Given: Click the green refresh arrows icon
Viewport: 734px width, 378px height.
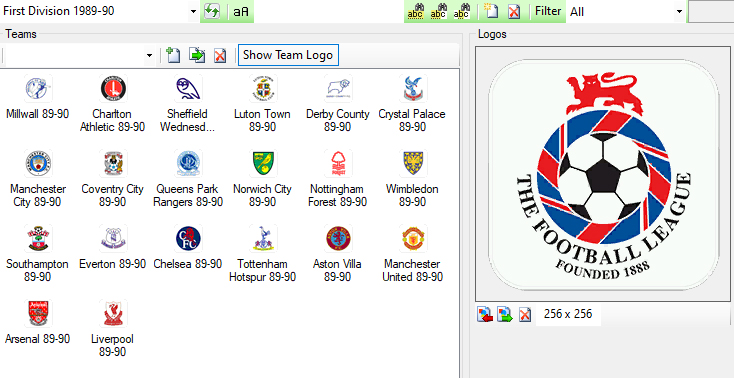Looking at the screenshot, I should pyautogui.click(x=212, y=11).
